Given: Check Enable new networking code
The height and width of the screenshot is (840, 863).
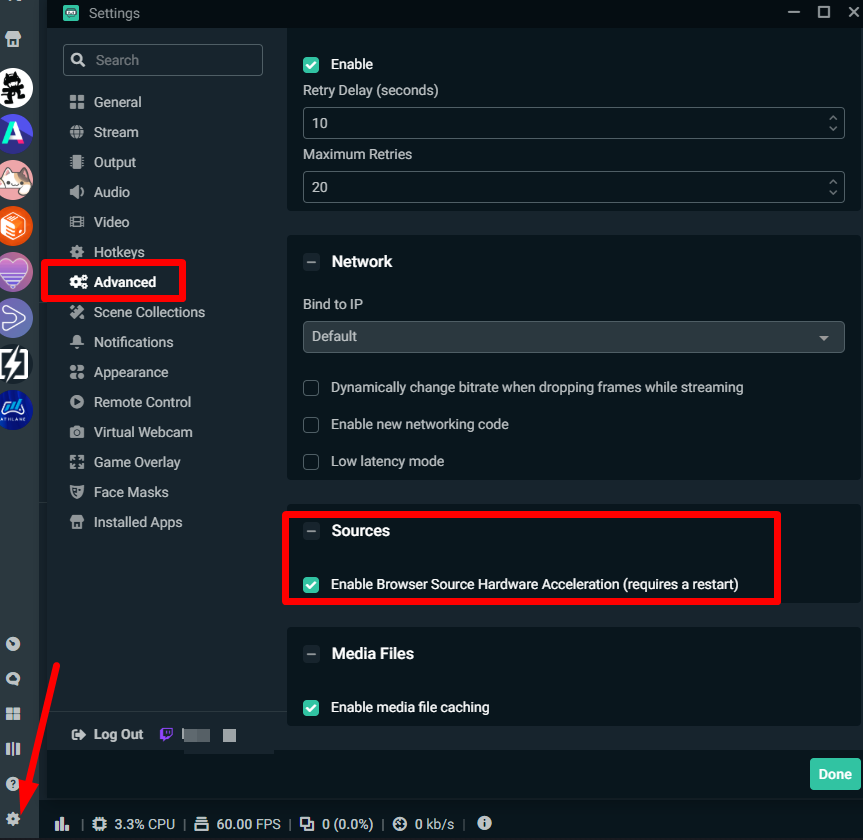Looking at the screenshot, I should pos(311,425).
